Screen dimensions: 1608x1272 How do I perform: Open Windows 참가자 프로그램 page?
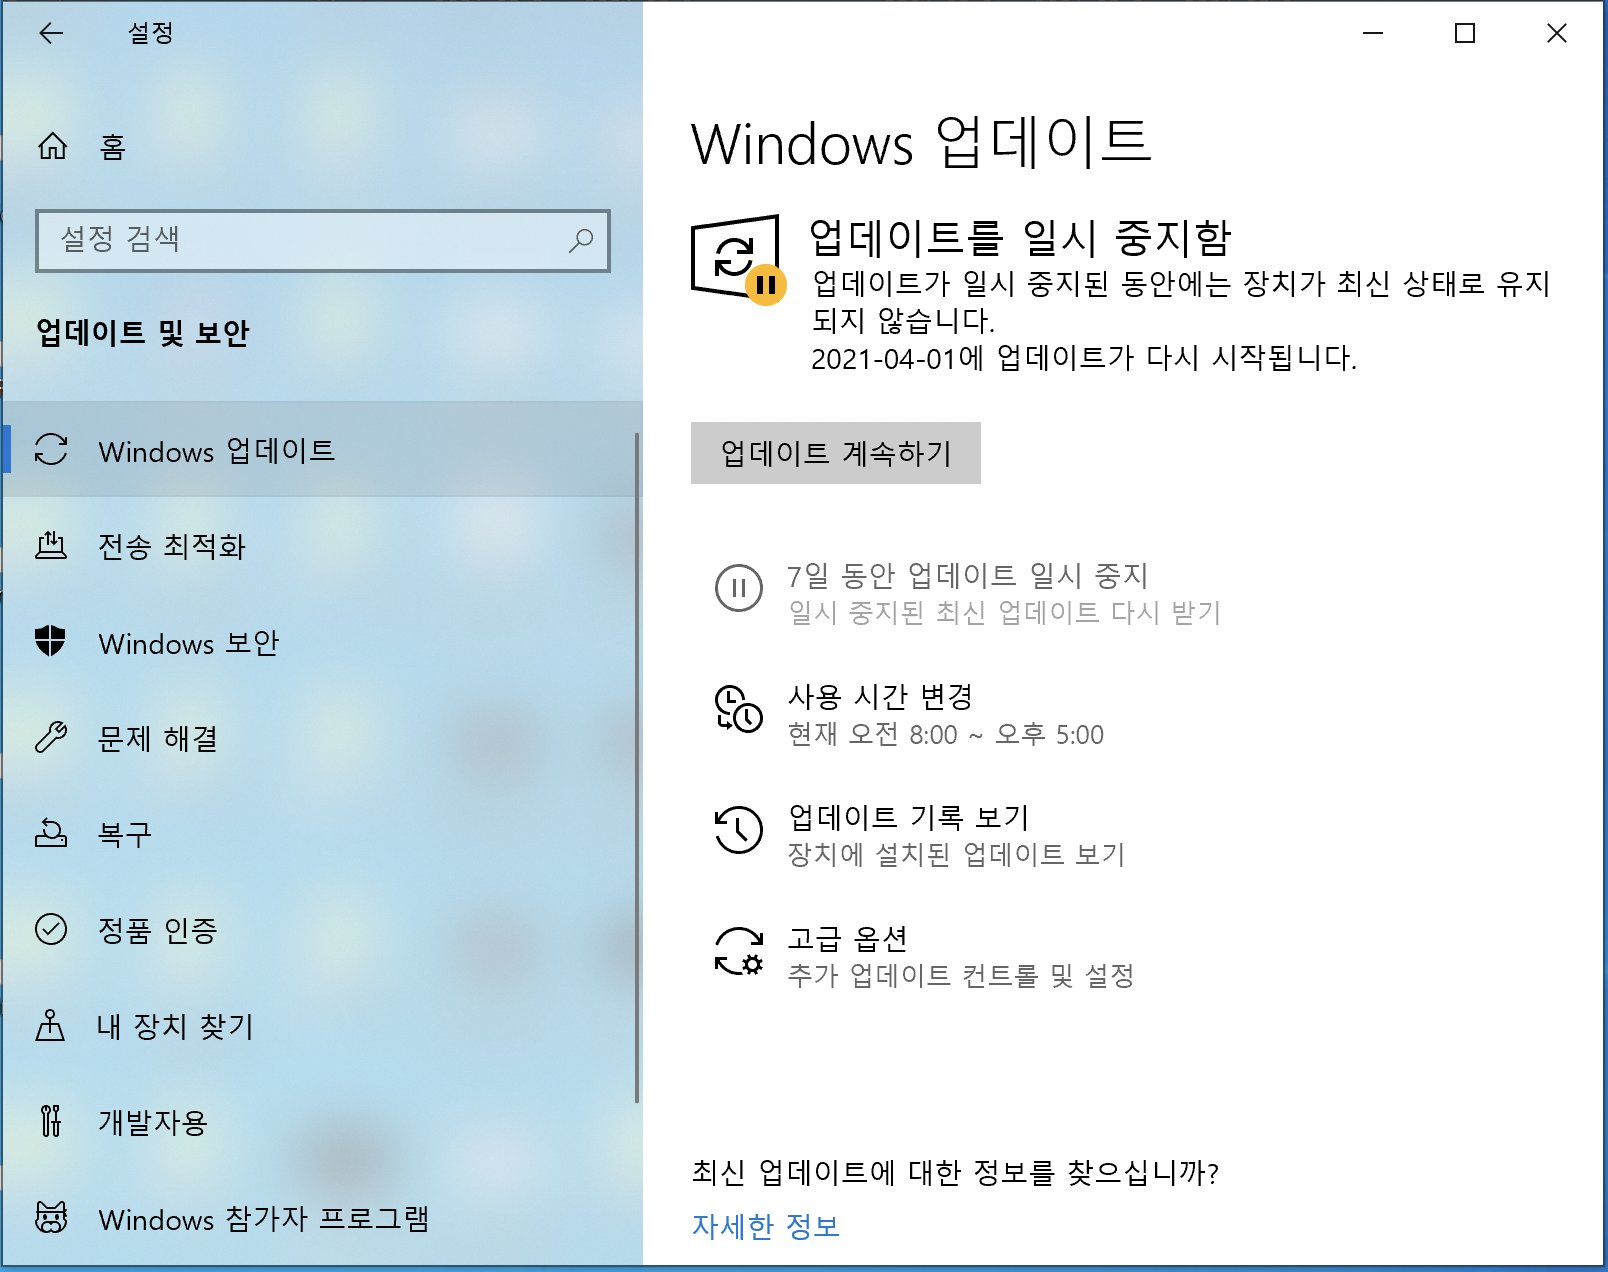(322, 1218)
